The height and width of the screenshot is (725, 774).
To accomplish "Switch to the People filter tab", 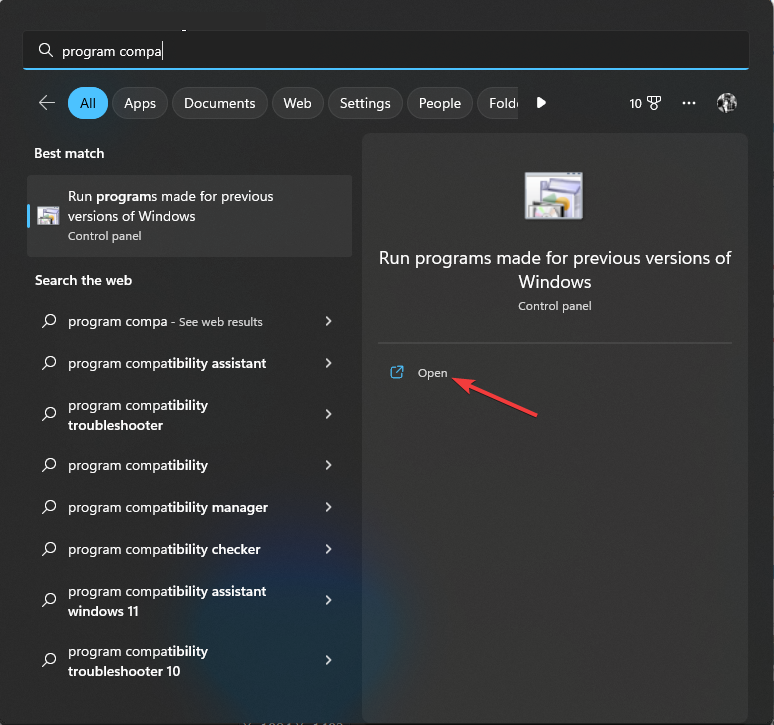I will coord(439,103).
